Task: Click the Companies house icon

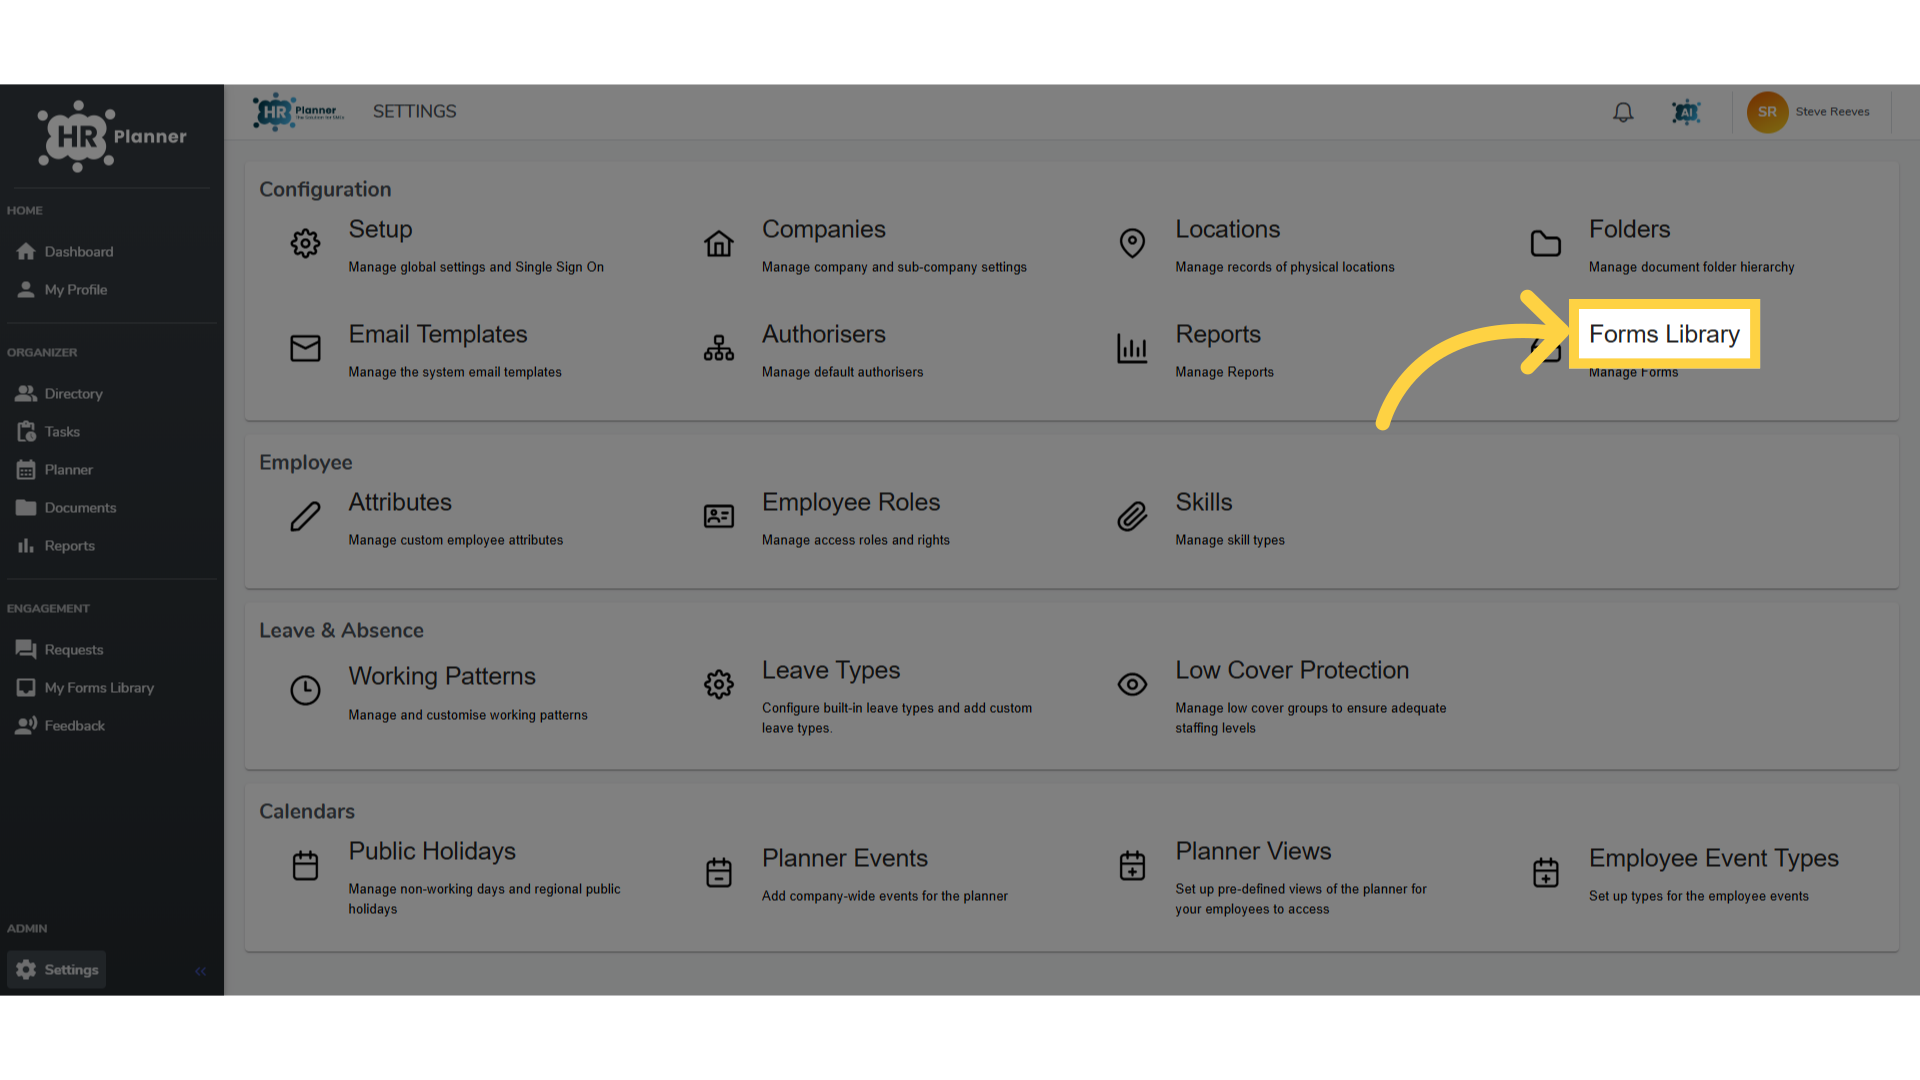Action: coord(719,243)
